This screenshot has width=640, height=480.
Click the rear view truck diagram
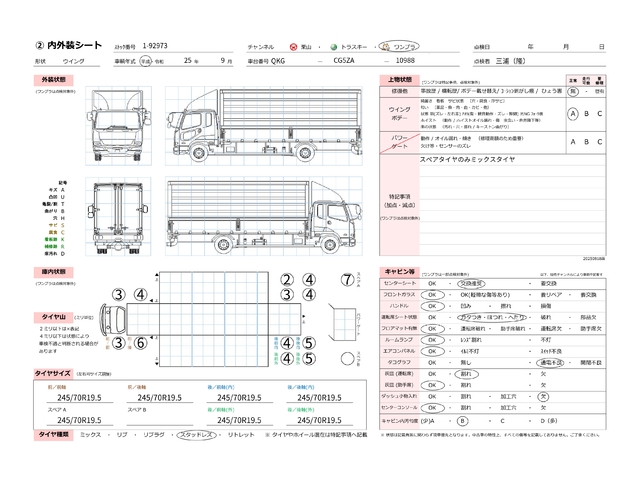[x=124, y=213]
